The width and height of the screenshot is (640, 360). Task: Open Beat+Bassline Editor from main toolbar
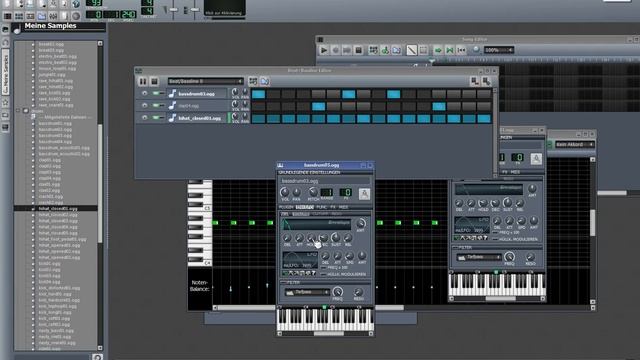(x=19, y=16)
